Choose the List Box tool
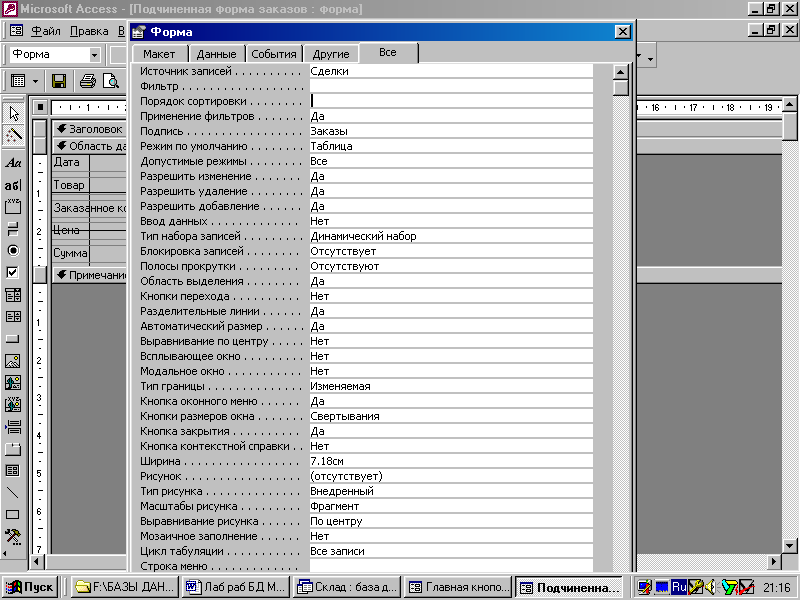 pyautogui.click(x=13, y=316)
